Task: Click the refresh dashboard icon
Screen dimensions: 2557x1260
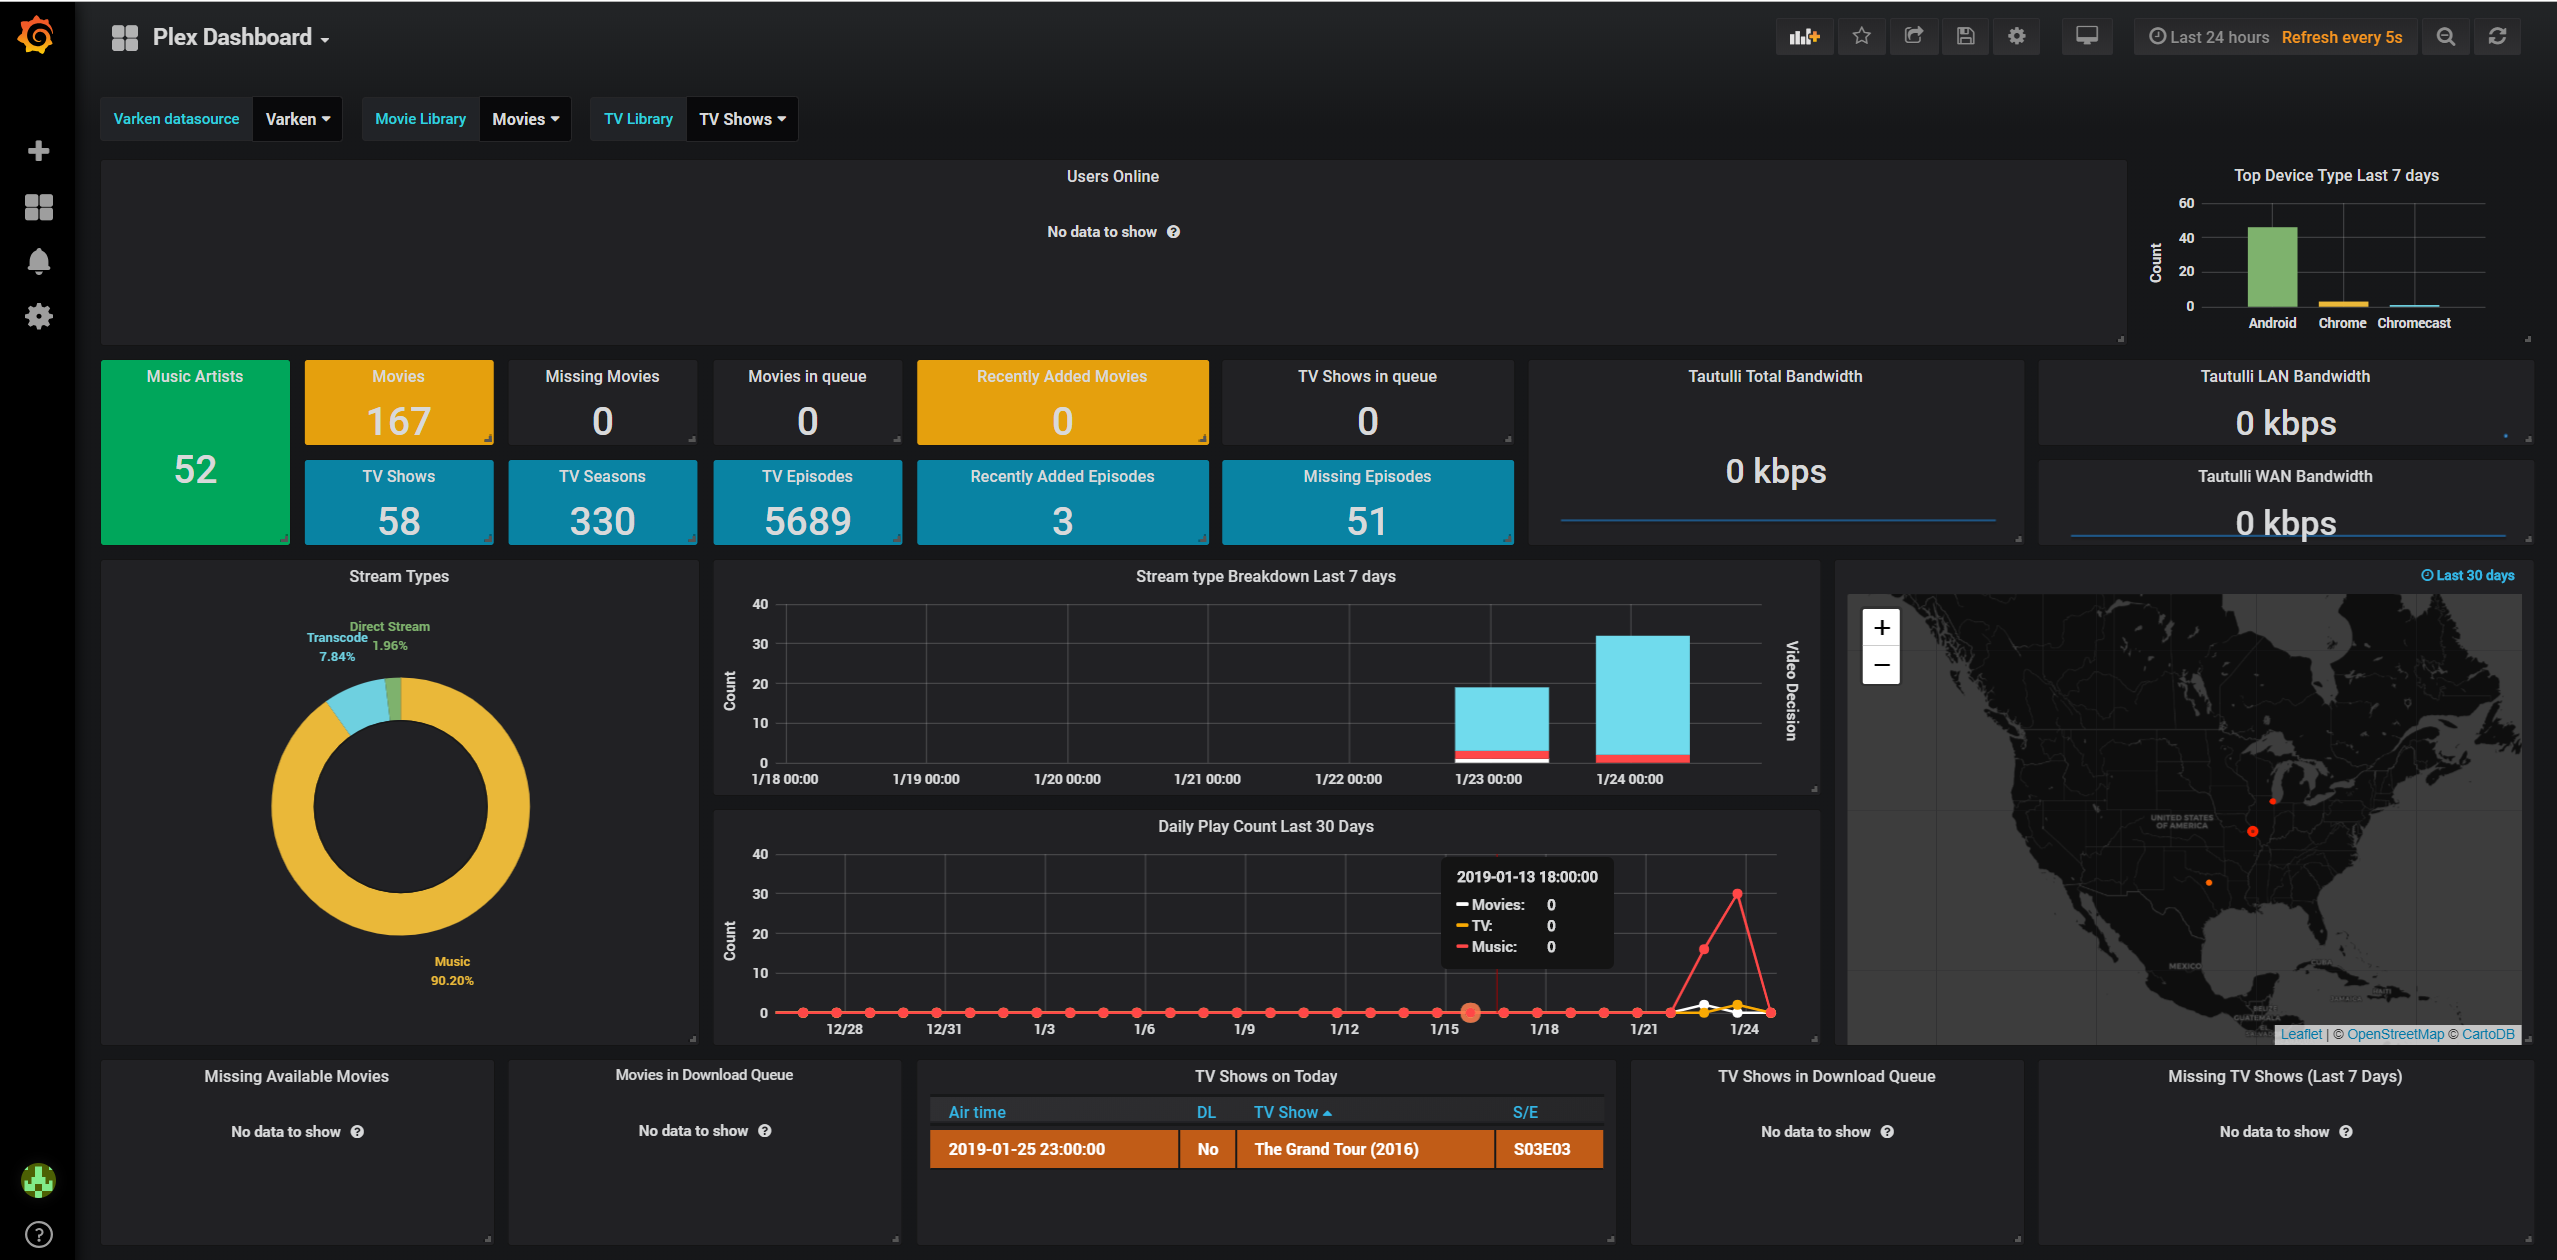Action: tap(2497, 37)
